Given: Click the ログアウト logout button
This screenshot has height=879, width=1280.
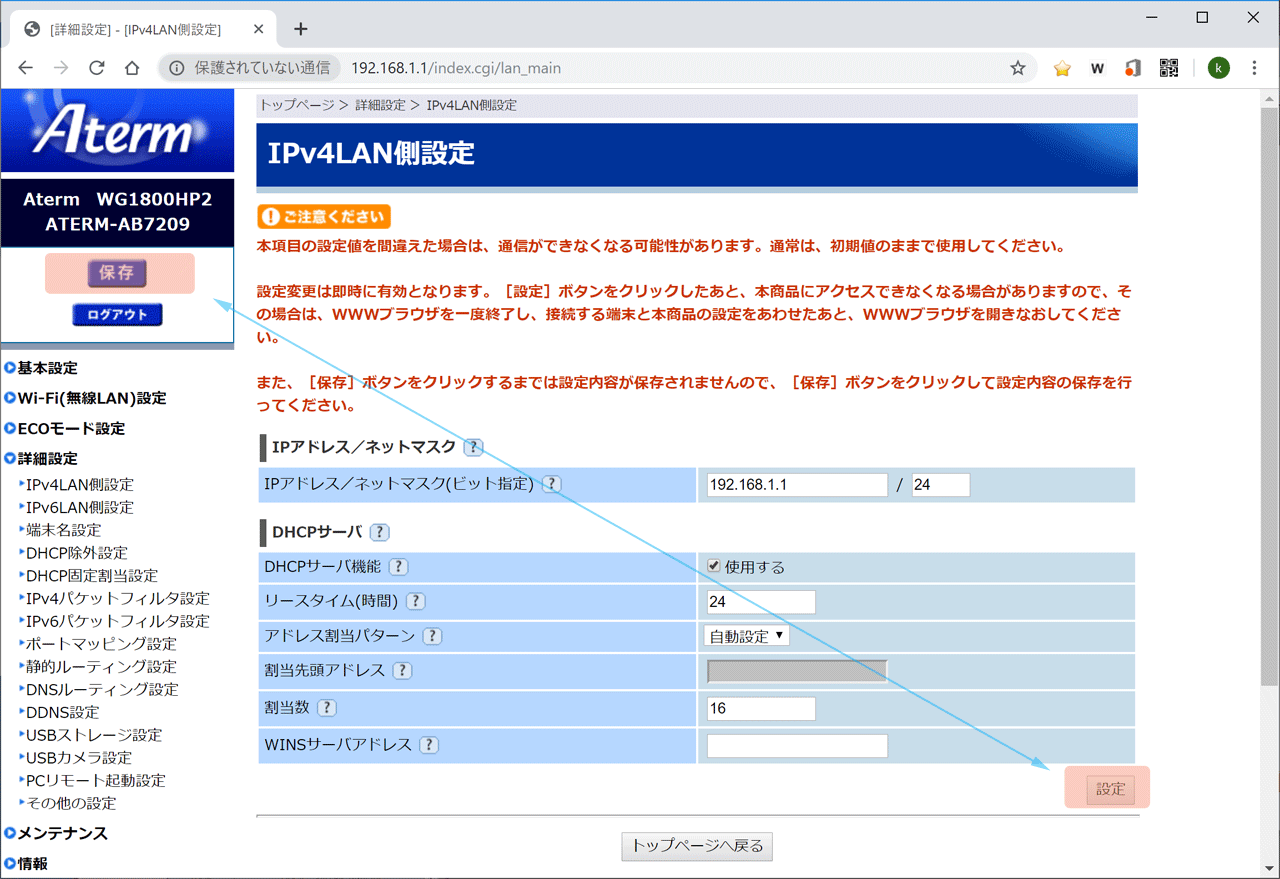Looking at the screenshot, I should (117, 314).
